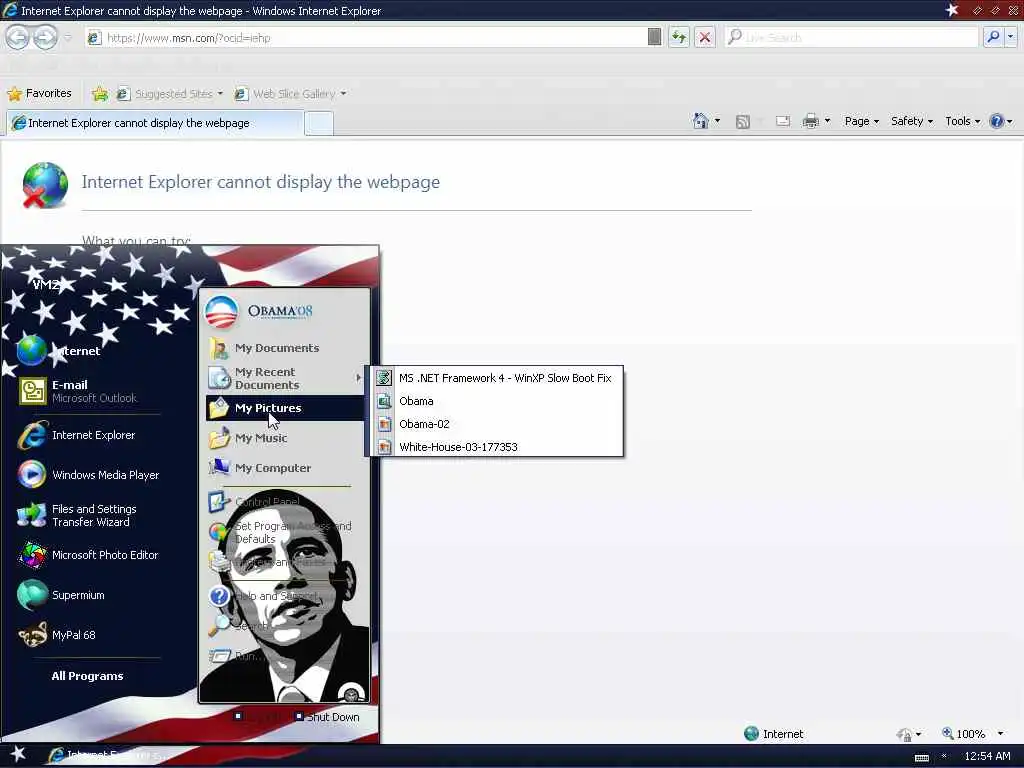Open a new blank tab
Screen dimensions: 1024x768
[319, 123]
